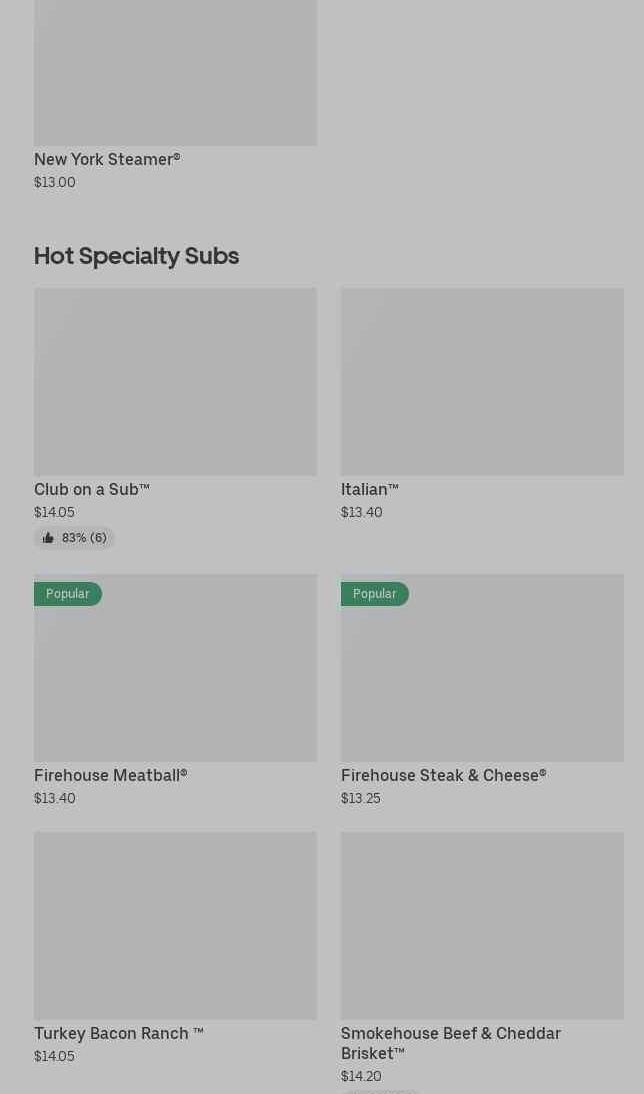Screen dimensions: 644x1094
Task: Click the Italian sub image
Action: coord(482,381)
